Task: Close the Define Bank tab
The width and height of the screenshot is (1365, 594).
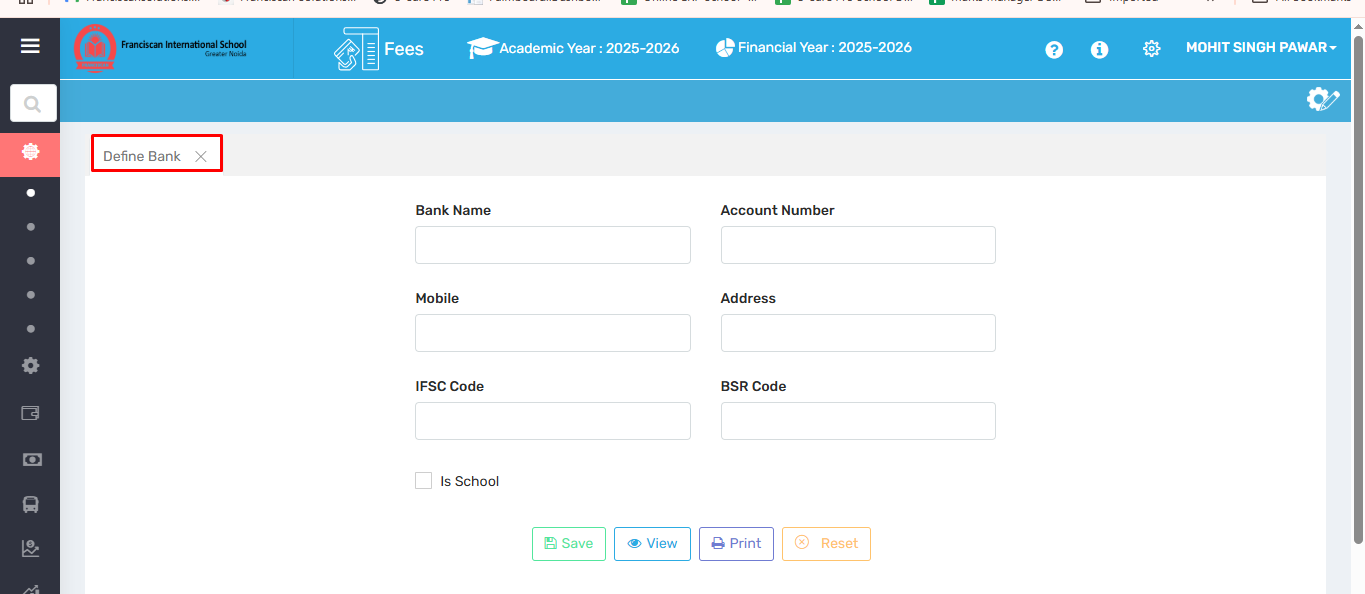Action: click(x=201, y=156)
